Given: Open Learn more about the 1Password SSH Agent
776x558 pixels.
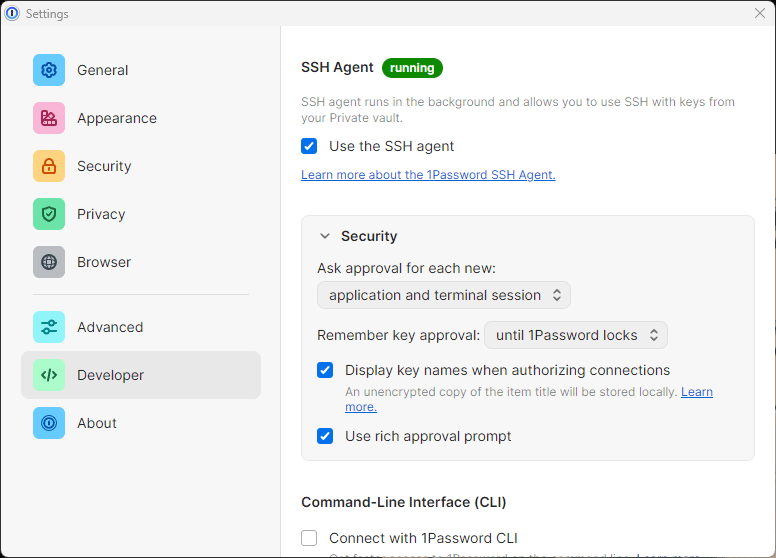Looking at the screenshot, I should (x=428, y=175).
